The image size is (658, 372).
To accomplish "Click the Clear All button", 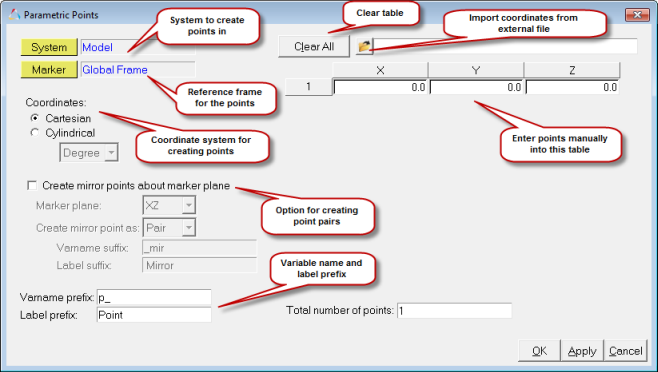I will pos(314,46).
